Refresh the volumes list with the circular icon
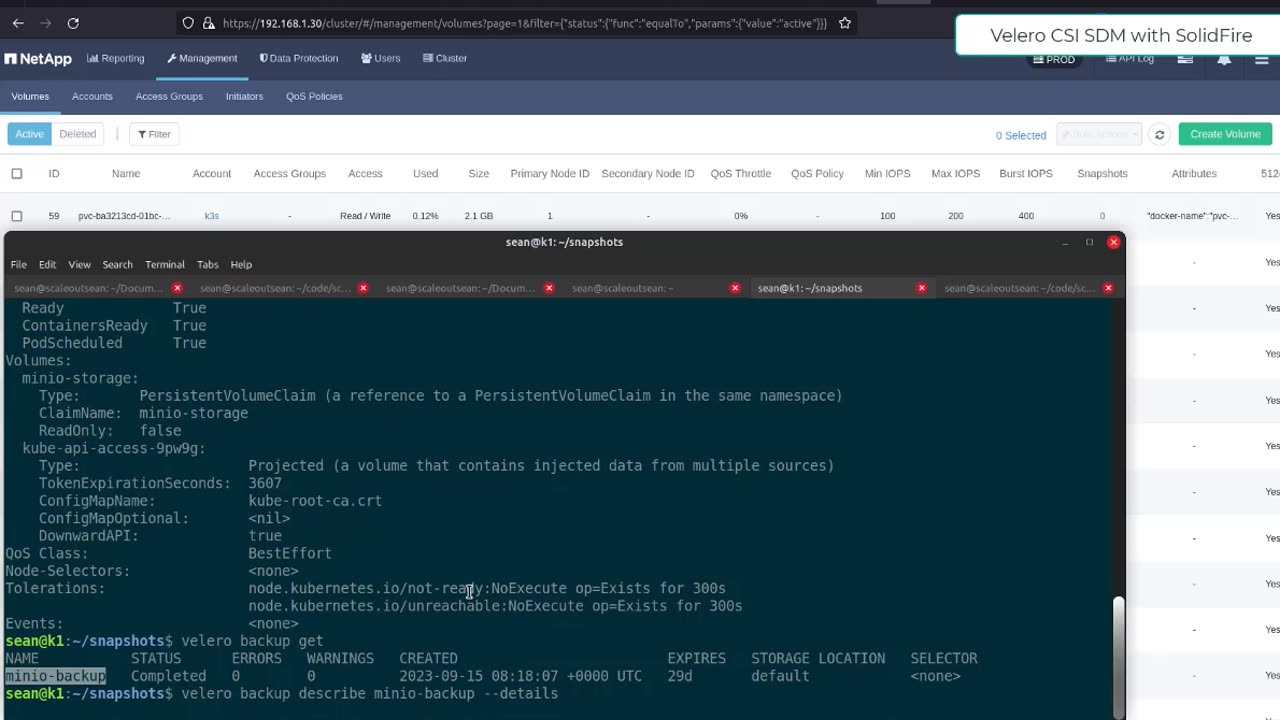Image resolution: width=1280 pixels, height=720 pixels. click(1160, 134)
